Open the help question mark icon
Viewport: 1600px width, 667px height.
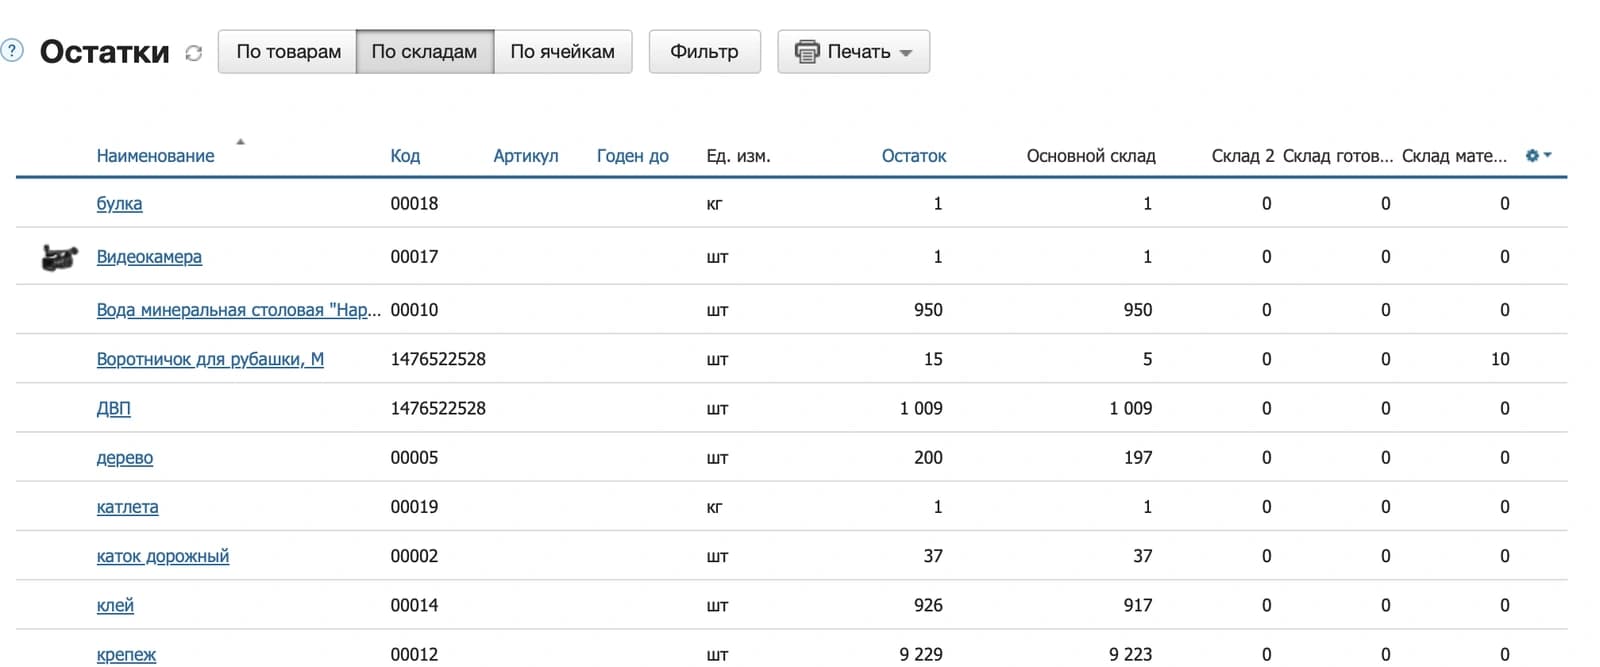(12, 50)
